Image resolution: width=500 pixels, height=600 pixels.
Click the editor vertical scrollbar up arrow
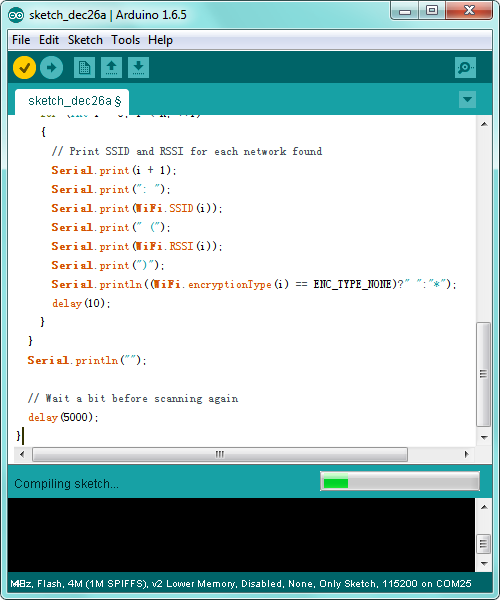click(x=484, y=124)
